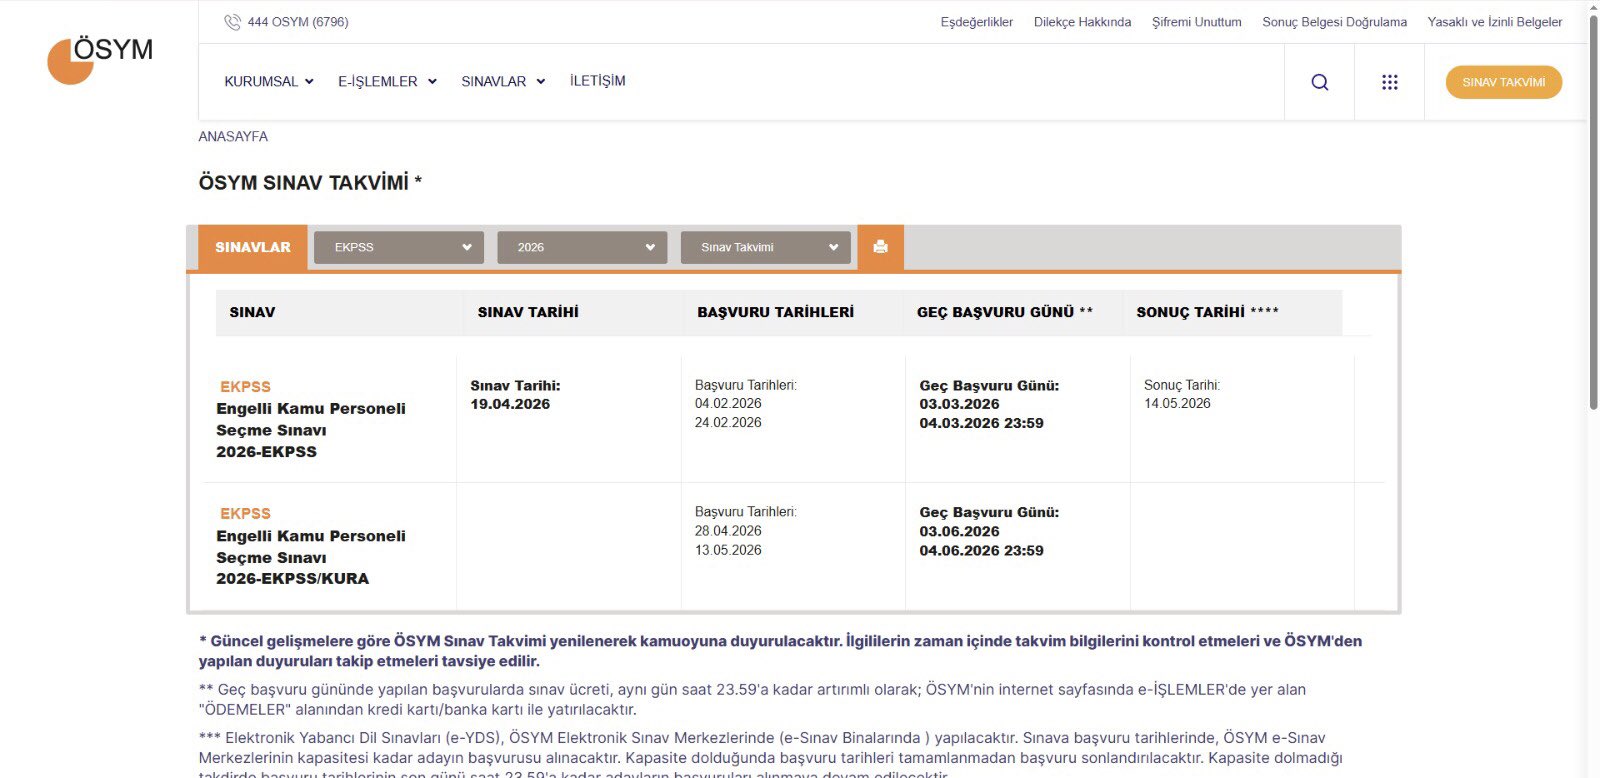Open the Sınav Takvimi filter dropdown
The image size is (1600, 778).
(766, 247)
